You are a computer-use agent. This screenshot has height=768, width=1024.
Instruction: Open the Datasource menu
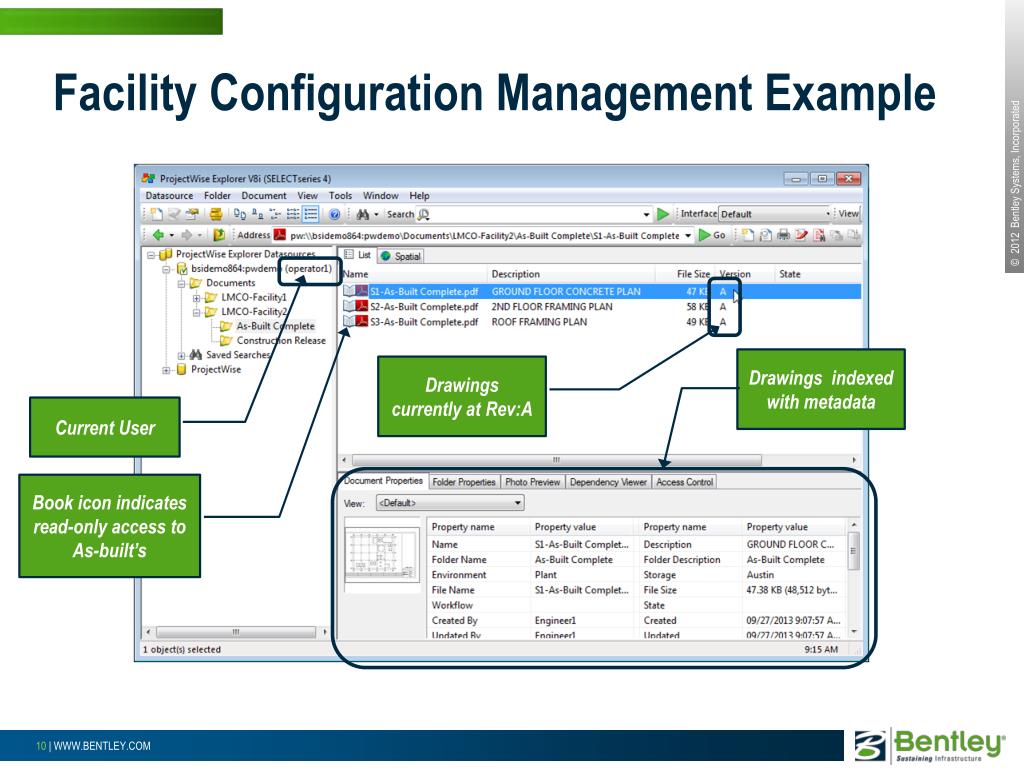(x=169, y=195)
